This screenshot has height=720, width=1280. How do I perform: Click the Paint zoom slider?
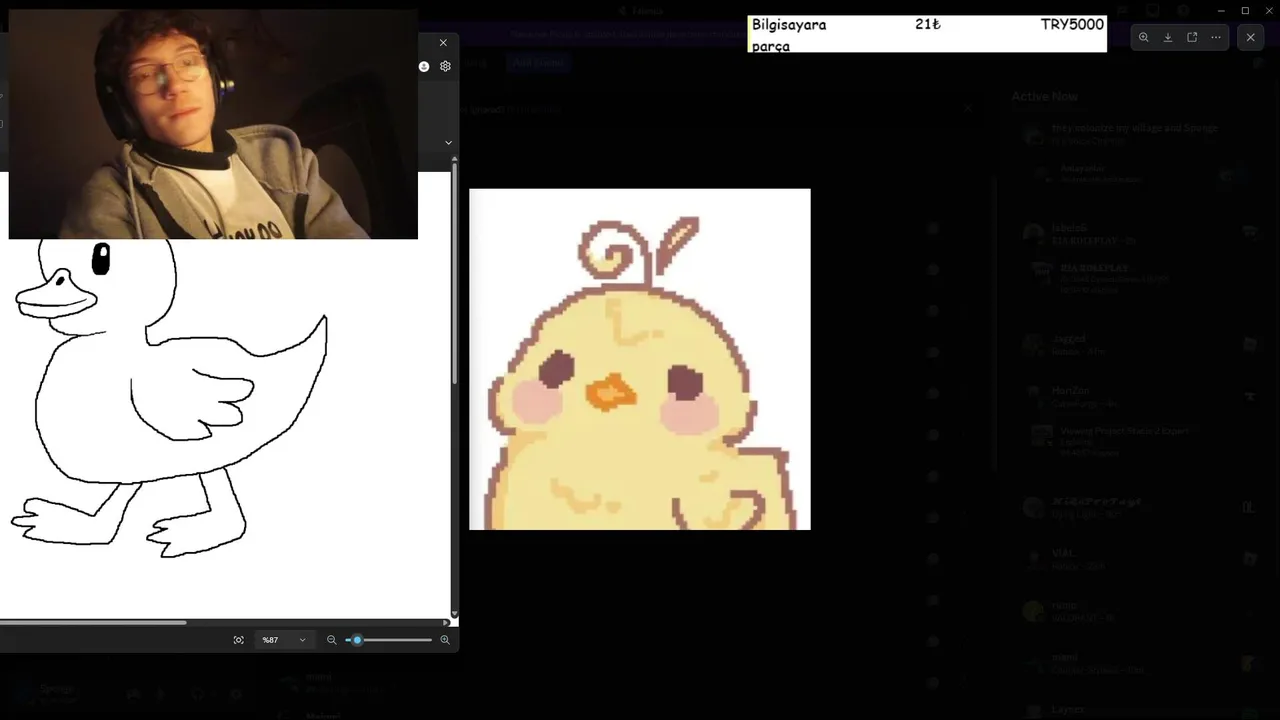389,640
